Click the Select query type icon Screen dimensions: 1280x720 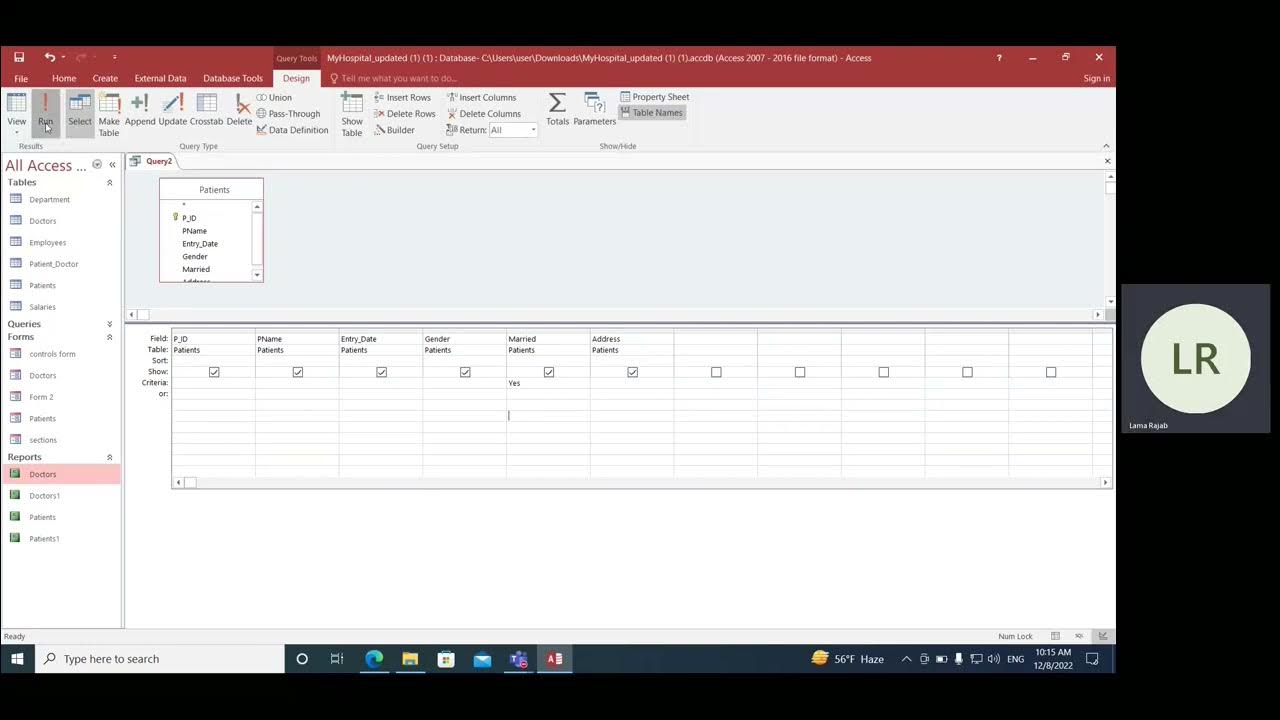[x=80, y=113]
